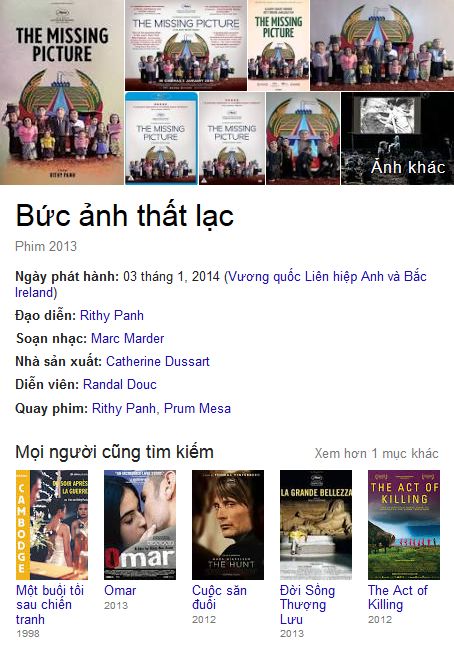Open the Cambodge 'Un soir après la guerre' poster
The height and width of the screenshot is (647, 454).
tap(52, 525)
